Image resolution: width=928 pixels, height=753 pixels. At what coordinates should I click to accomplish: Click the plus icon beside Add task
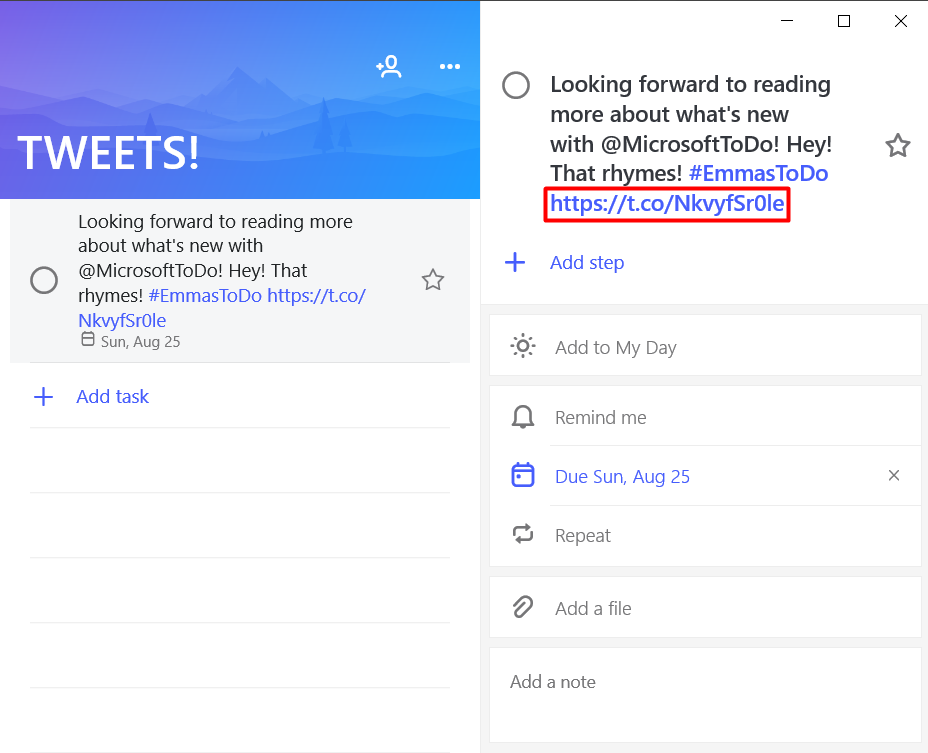click(x=43, y=397)
